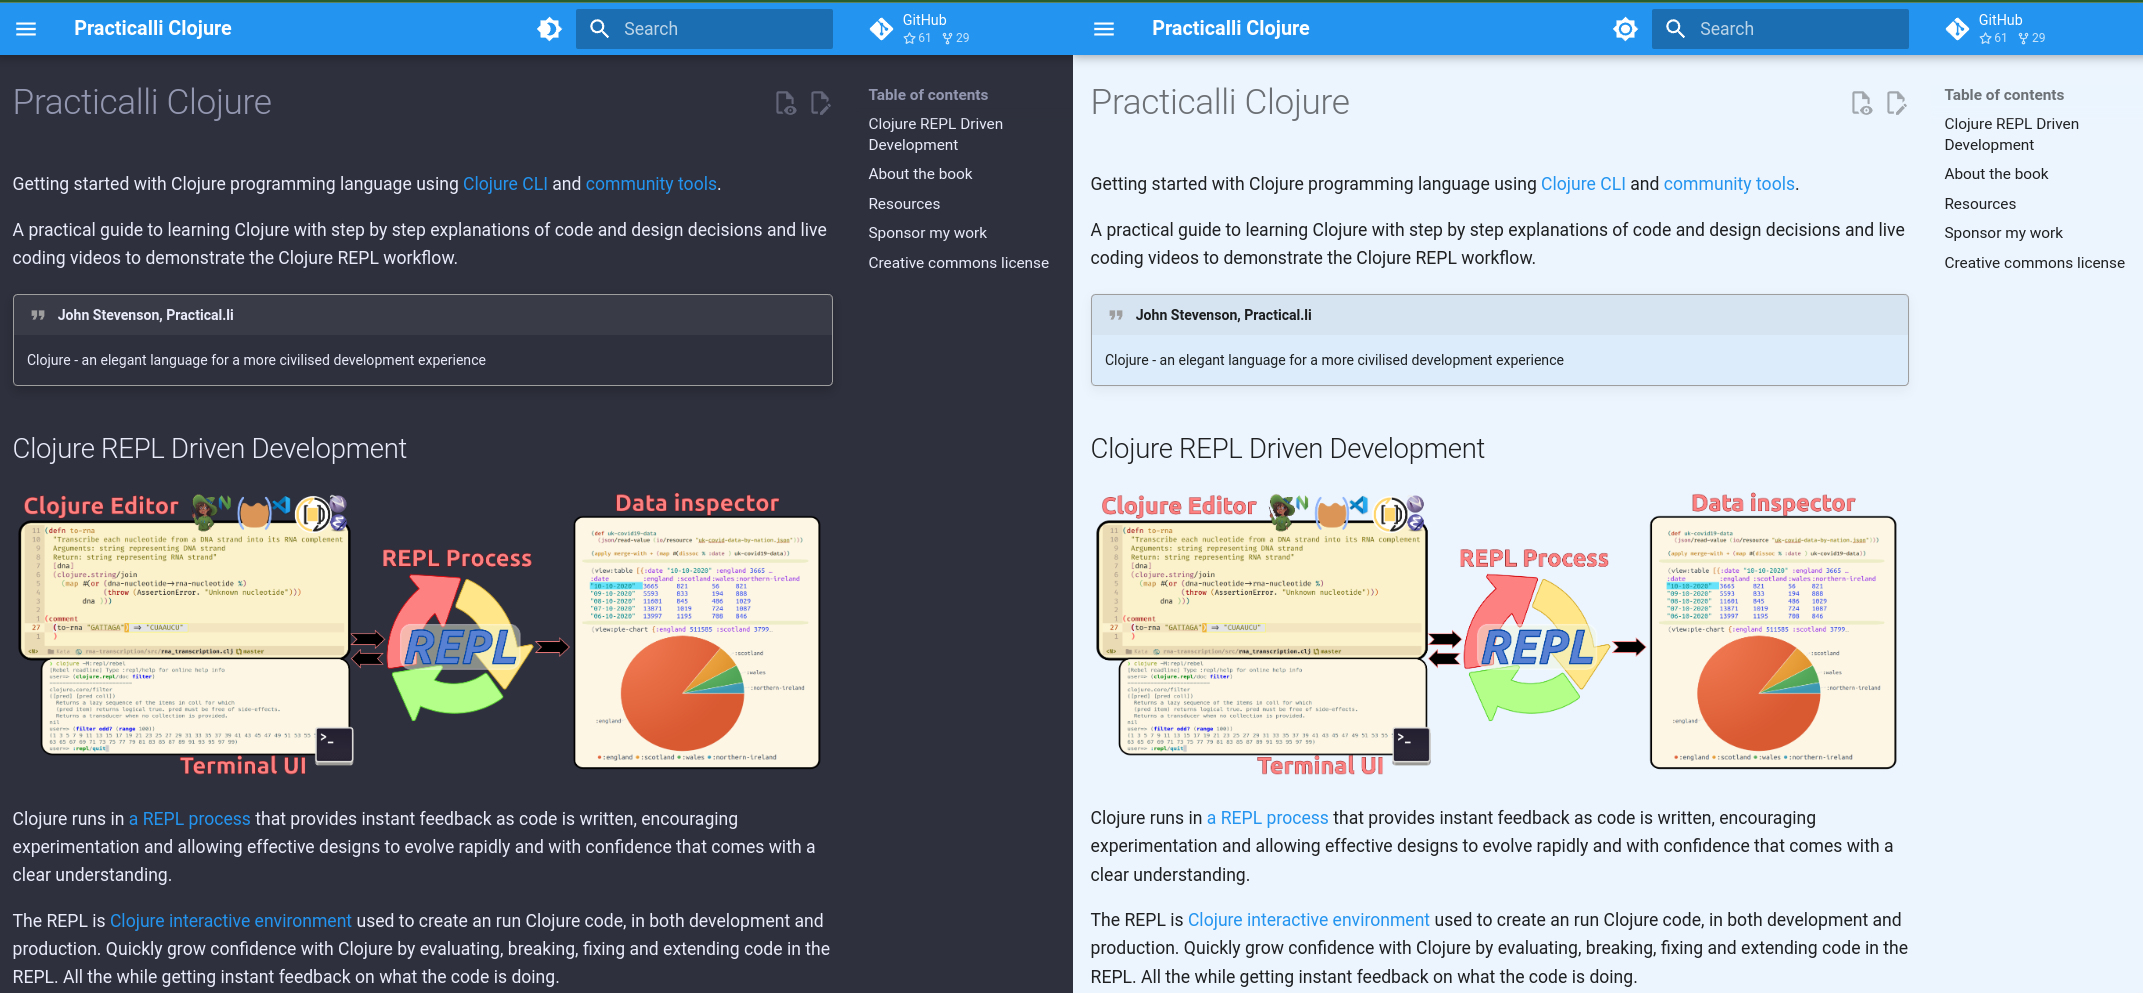Open Clojure interactive environment link in light page
Image resolution: width=2143 pixels, height=993 pixels.
tap(1308, 920)
